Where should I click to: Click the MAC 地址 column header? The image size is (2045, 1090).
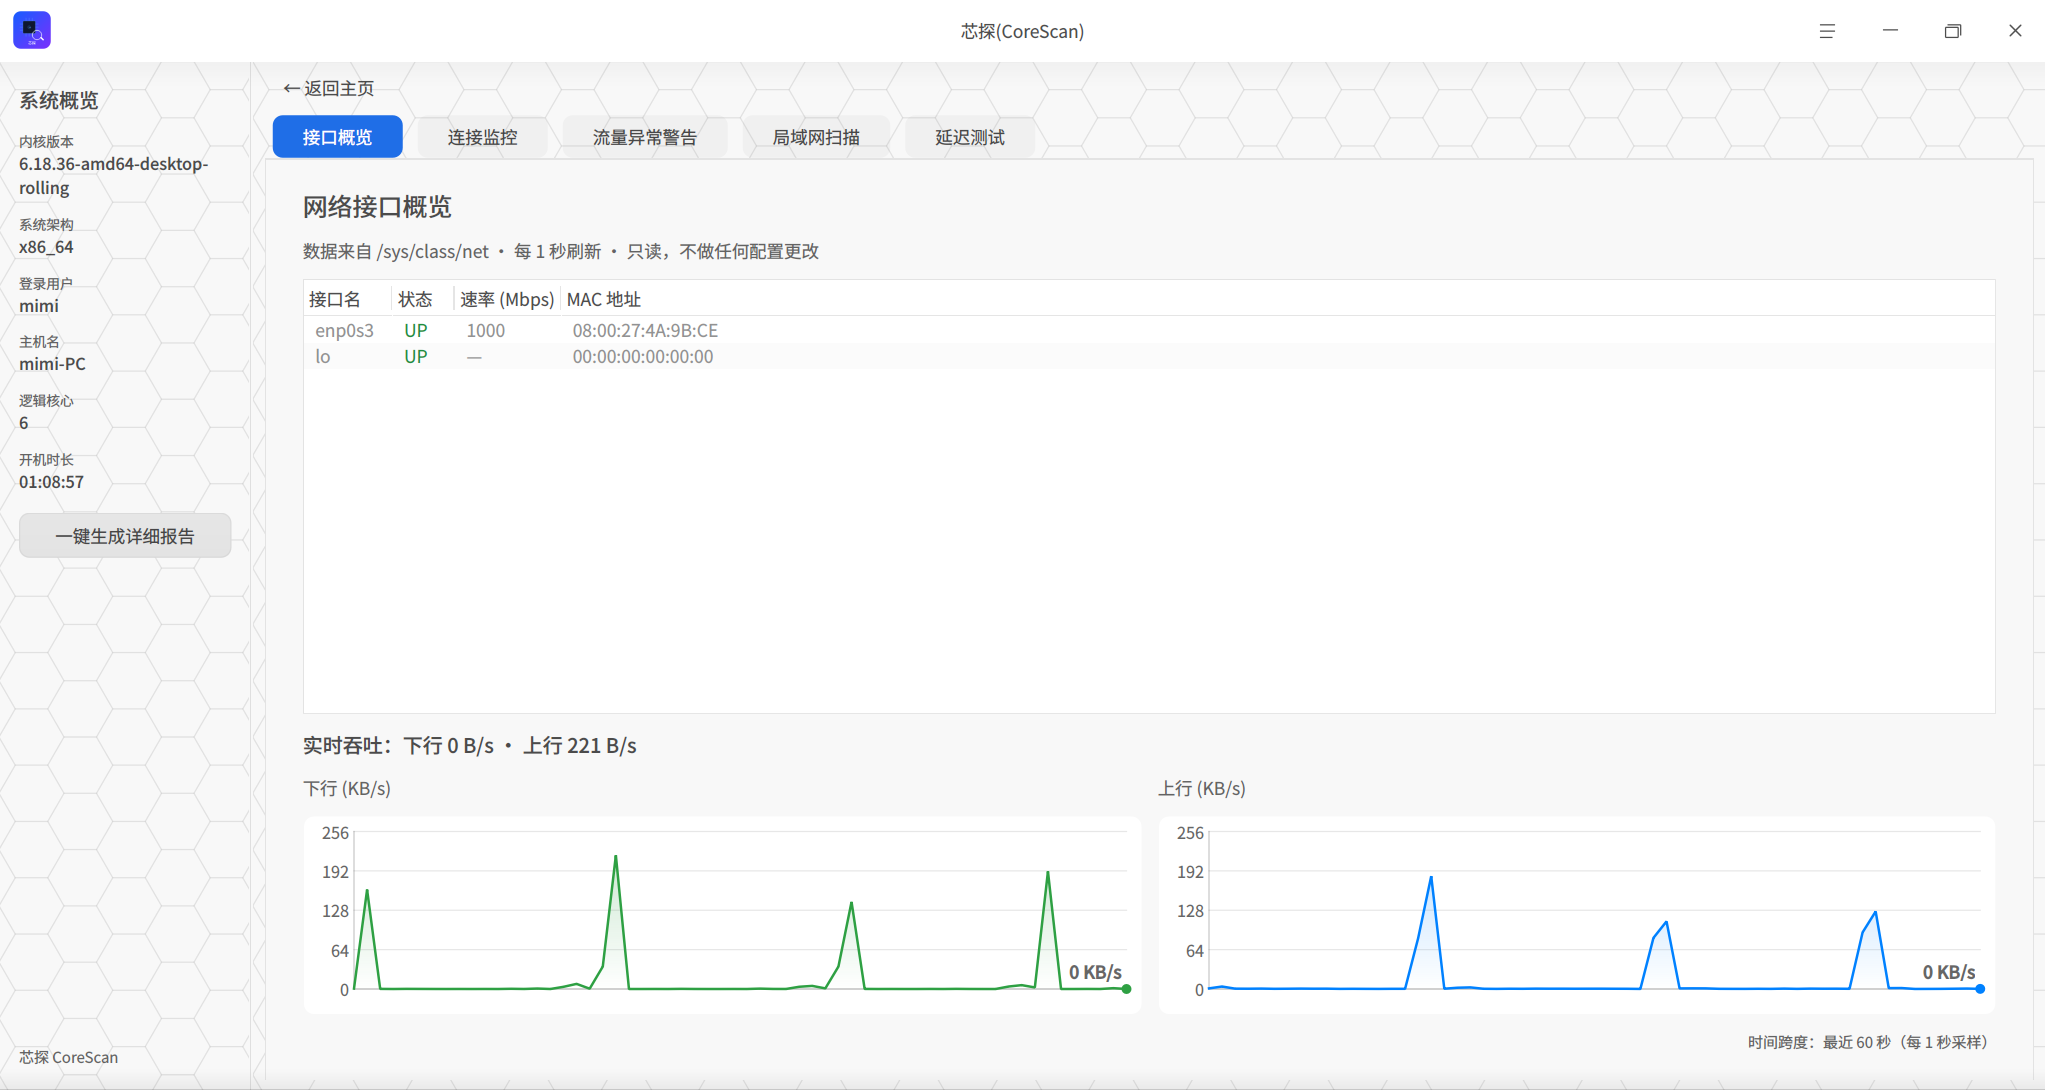click(604, 299)
